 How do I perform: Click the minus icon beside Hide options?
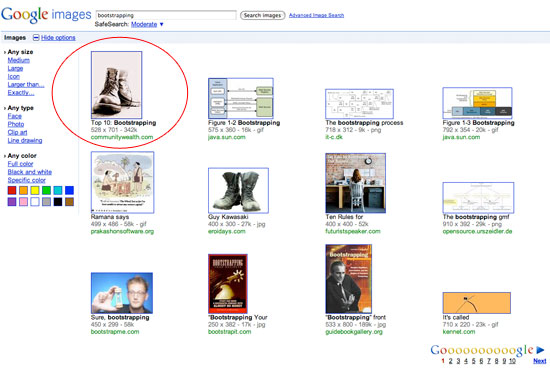click(36, 38)
